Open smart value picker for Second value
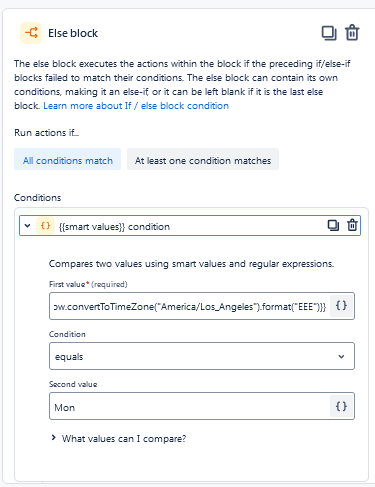This screenshot has height=487, width=375. [x=341, y=406]
